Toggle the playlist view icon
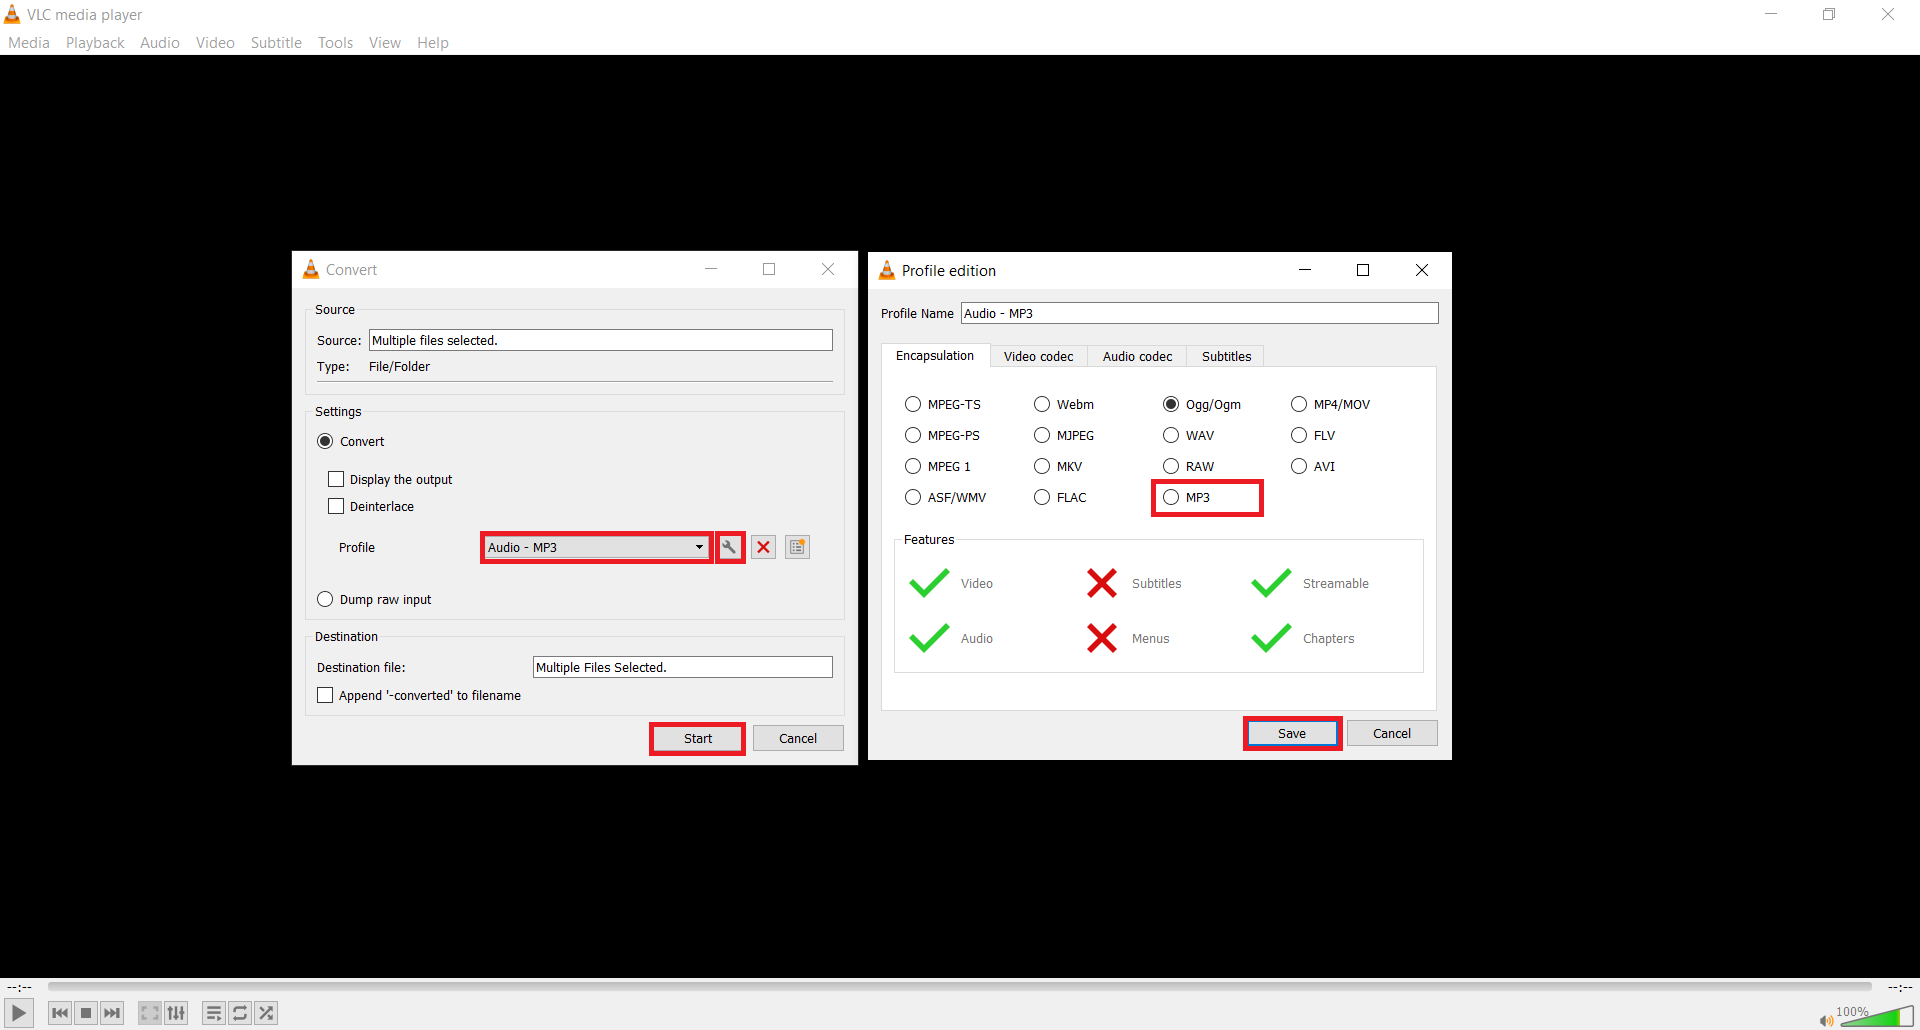Image resolution: width=1920 pixels, height=1030 pixels. (x=213, y=1013)
